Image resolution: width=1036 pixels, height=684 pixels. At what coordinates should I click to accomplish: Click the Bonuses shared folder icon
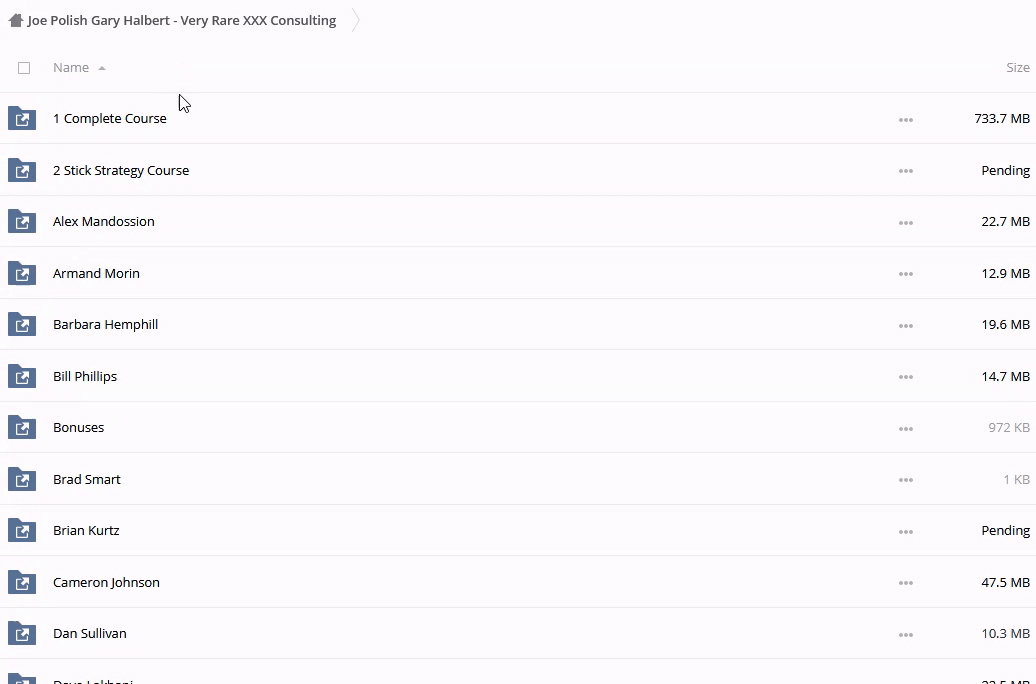(x=22, y=428)
